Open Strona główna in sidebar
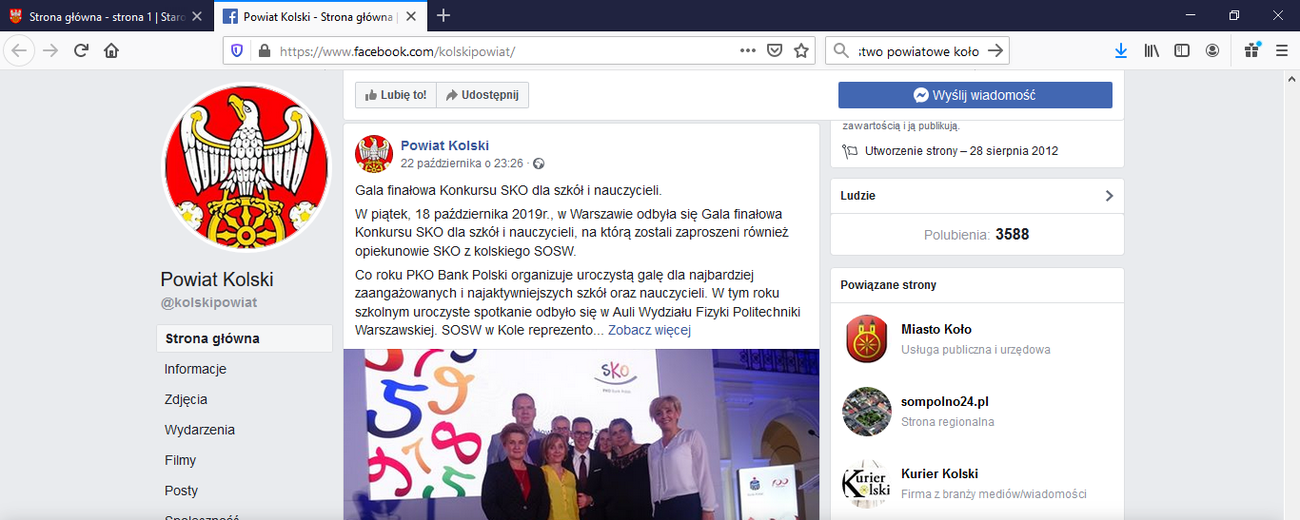This screenshot has width=1300, height=520. coord(244,338)
